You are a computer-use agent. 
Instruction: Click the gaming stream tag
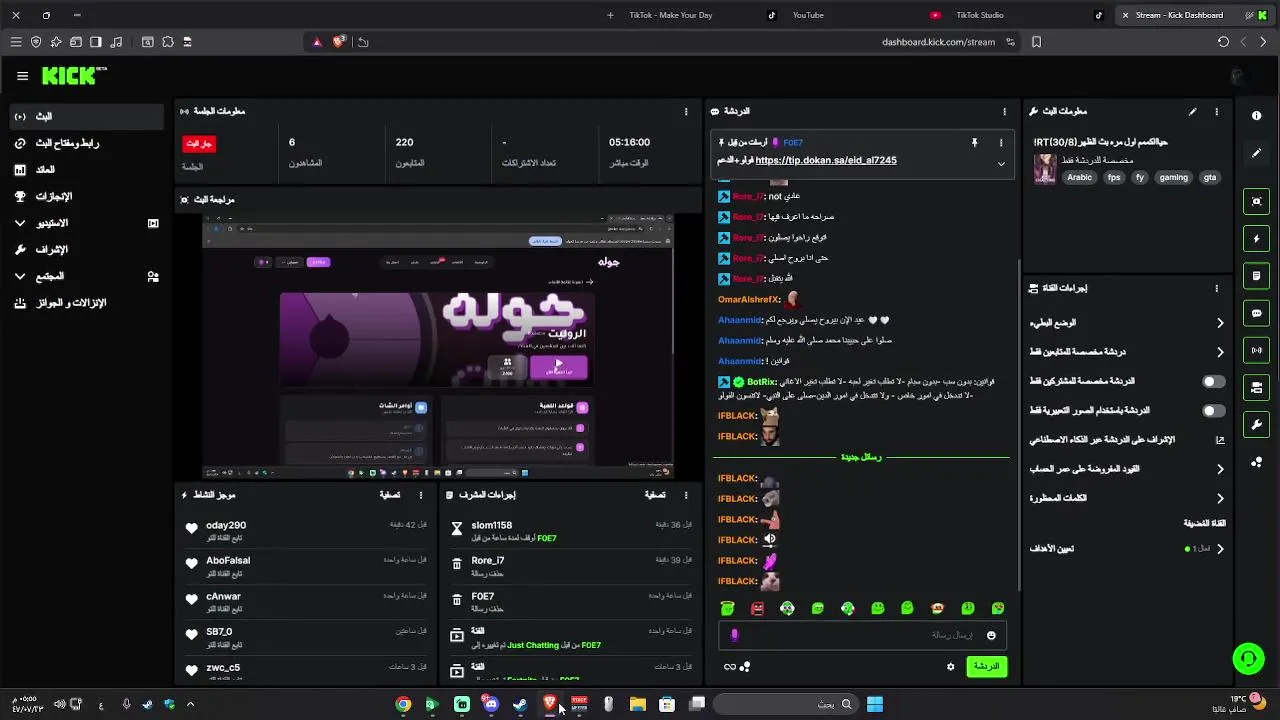click(1173, 178)
